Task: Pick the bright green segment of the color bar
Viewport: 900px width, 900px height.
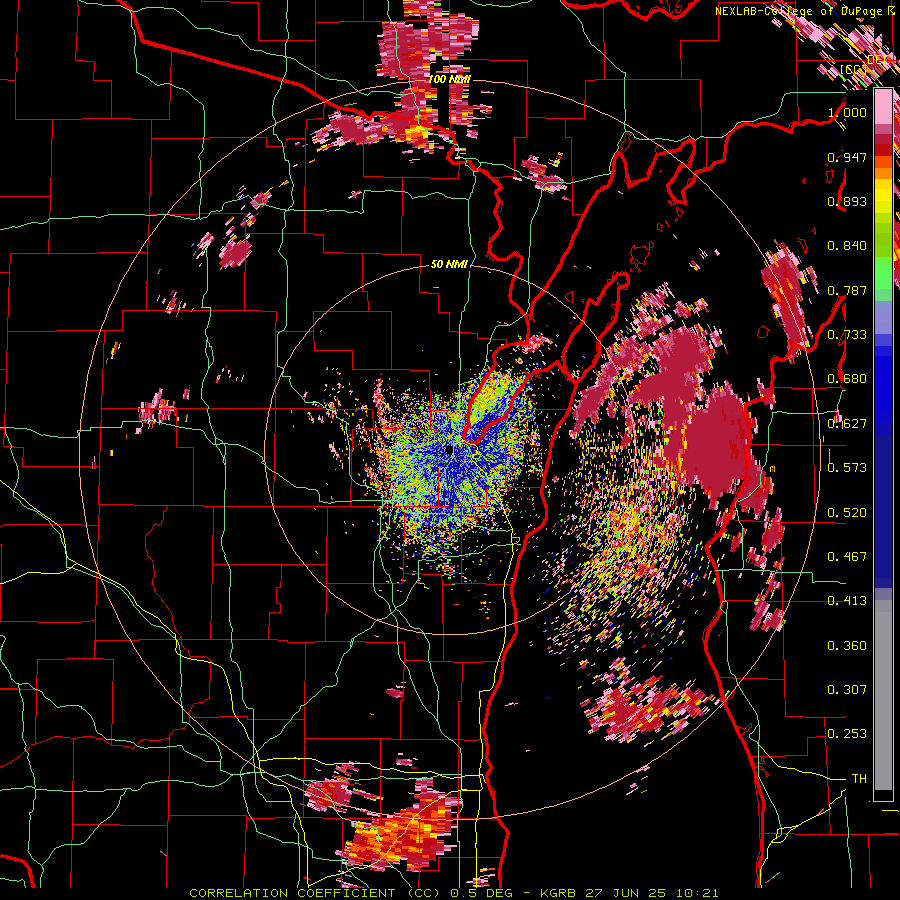Action: [883, 273]
